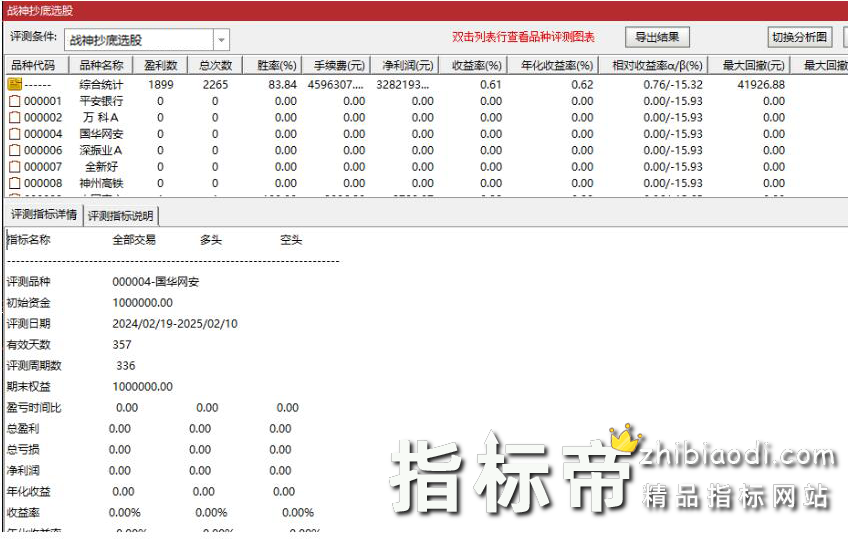Click the 最大回撤(元) column header
848x541 pixels.
(753, 66)
